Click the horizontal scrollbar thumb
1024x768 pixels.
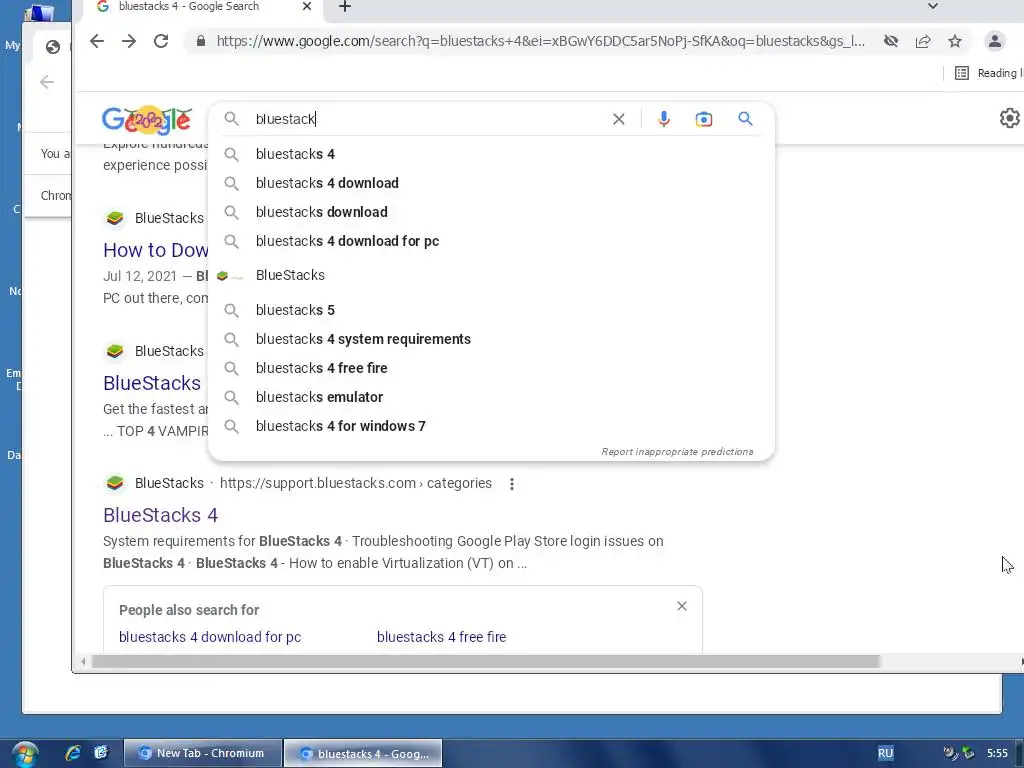pos(486,662)
